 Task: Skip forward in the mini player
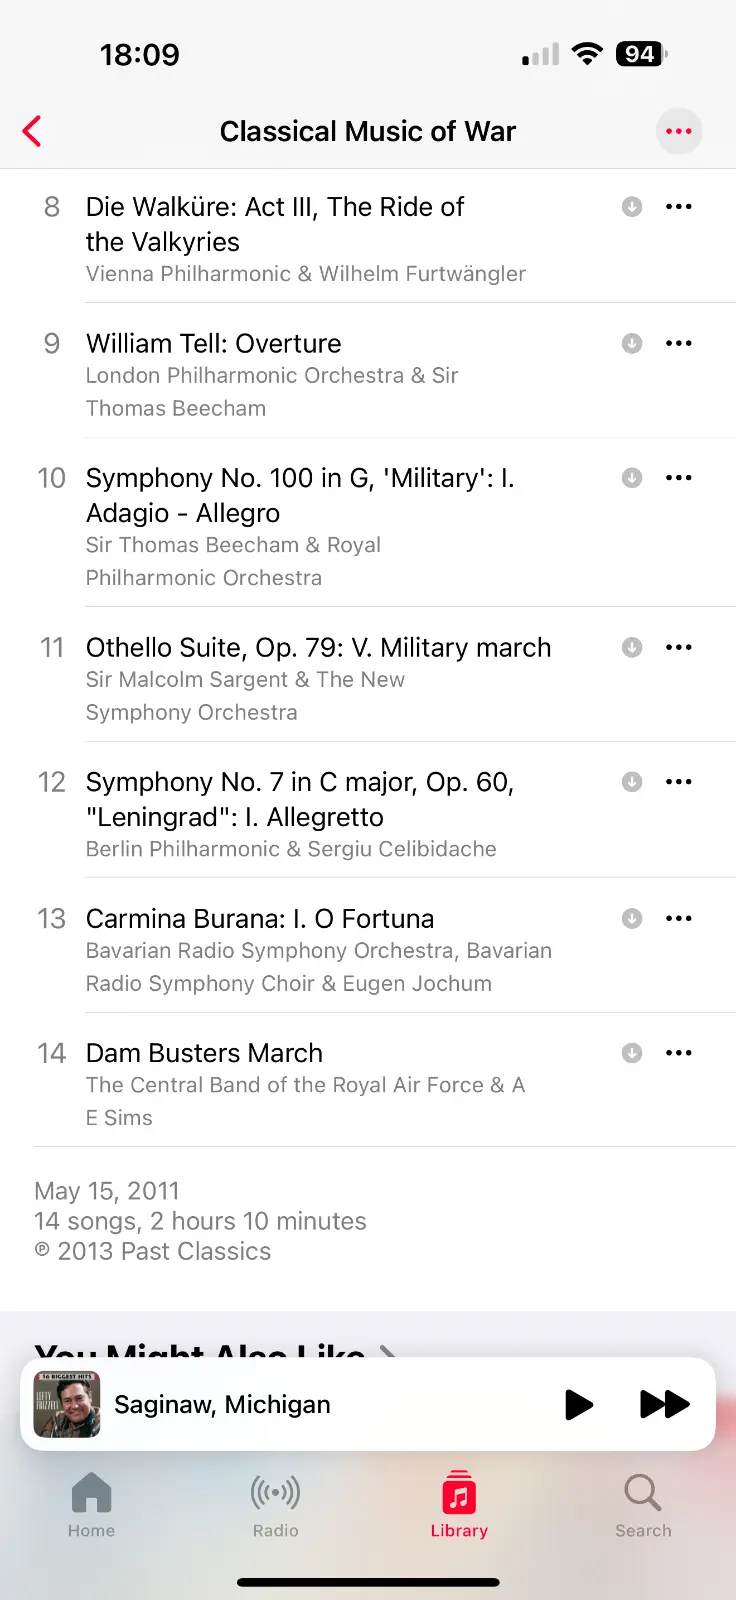664,1404
